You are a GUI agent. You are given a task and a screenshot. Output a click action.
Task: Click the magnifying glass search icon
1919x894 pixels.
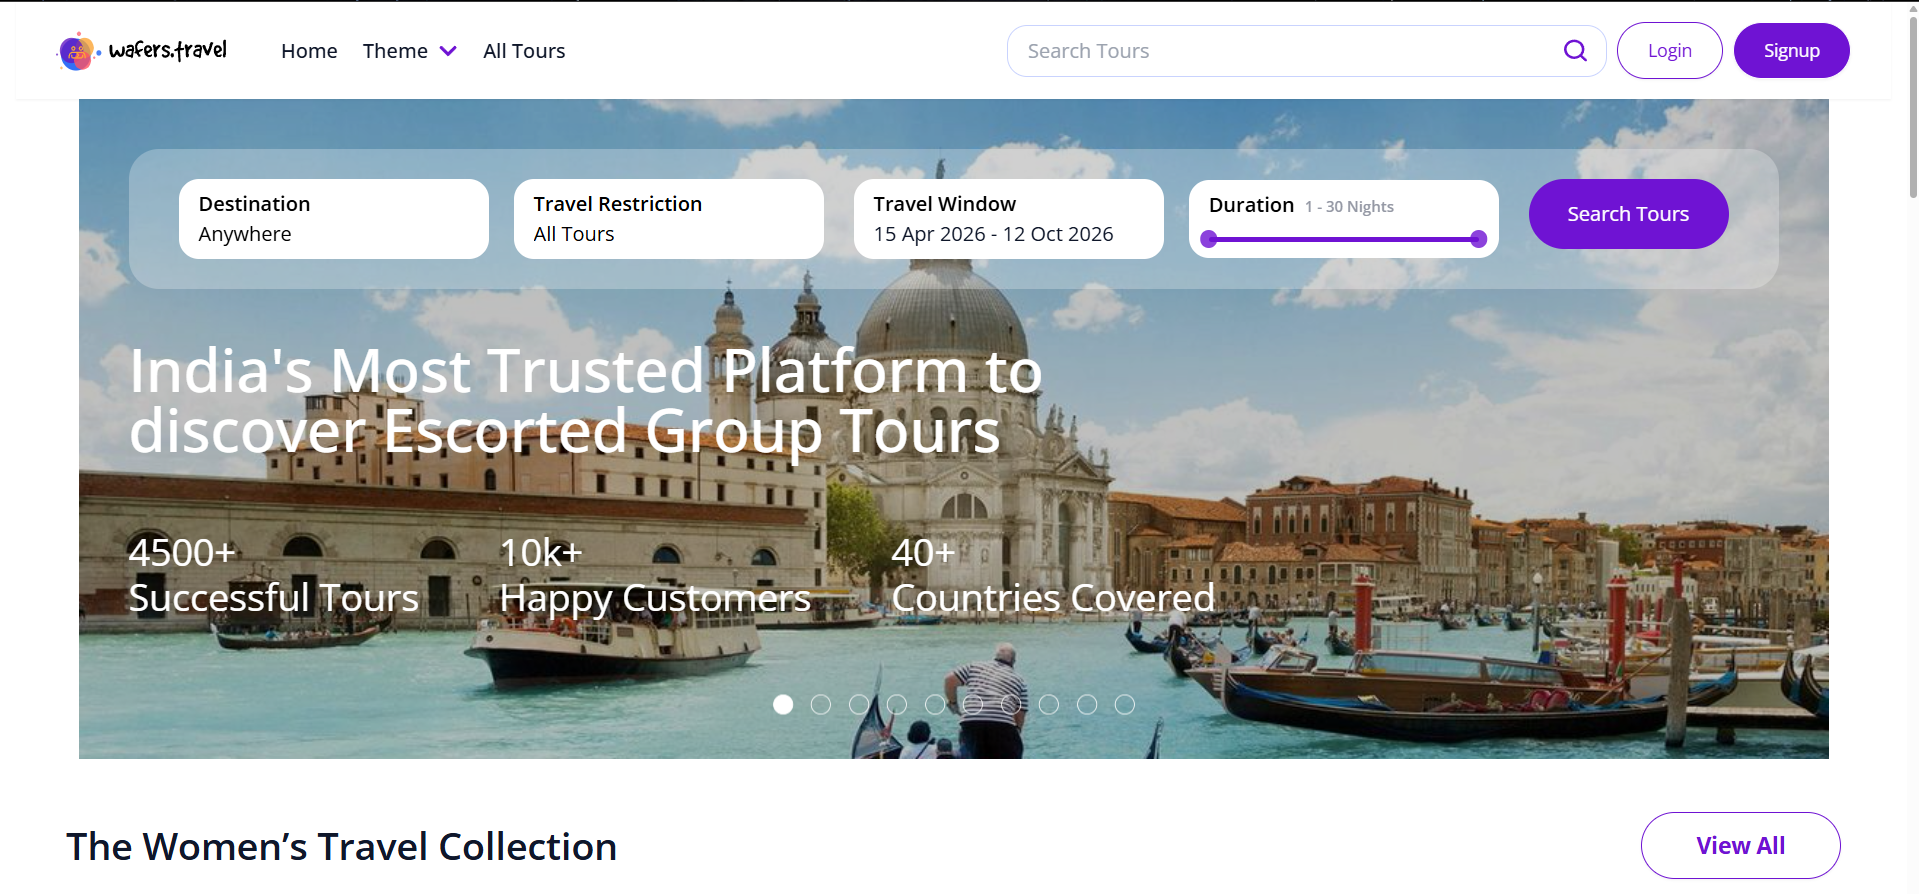point(1575,51)
